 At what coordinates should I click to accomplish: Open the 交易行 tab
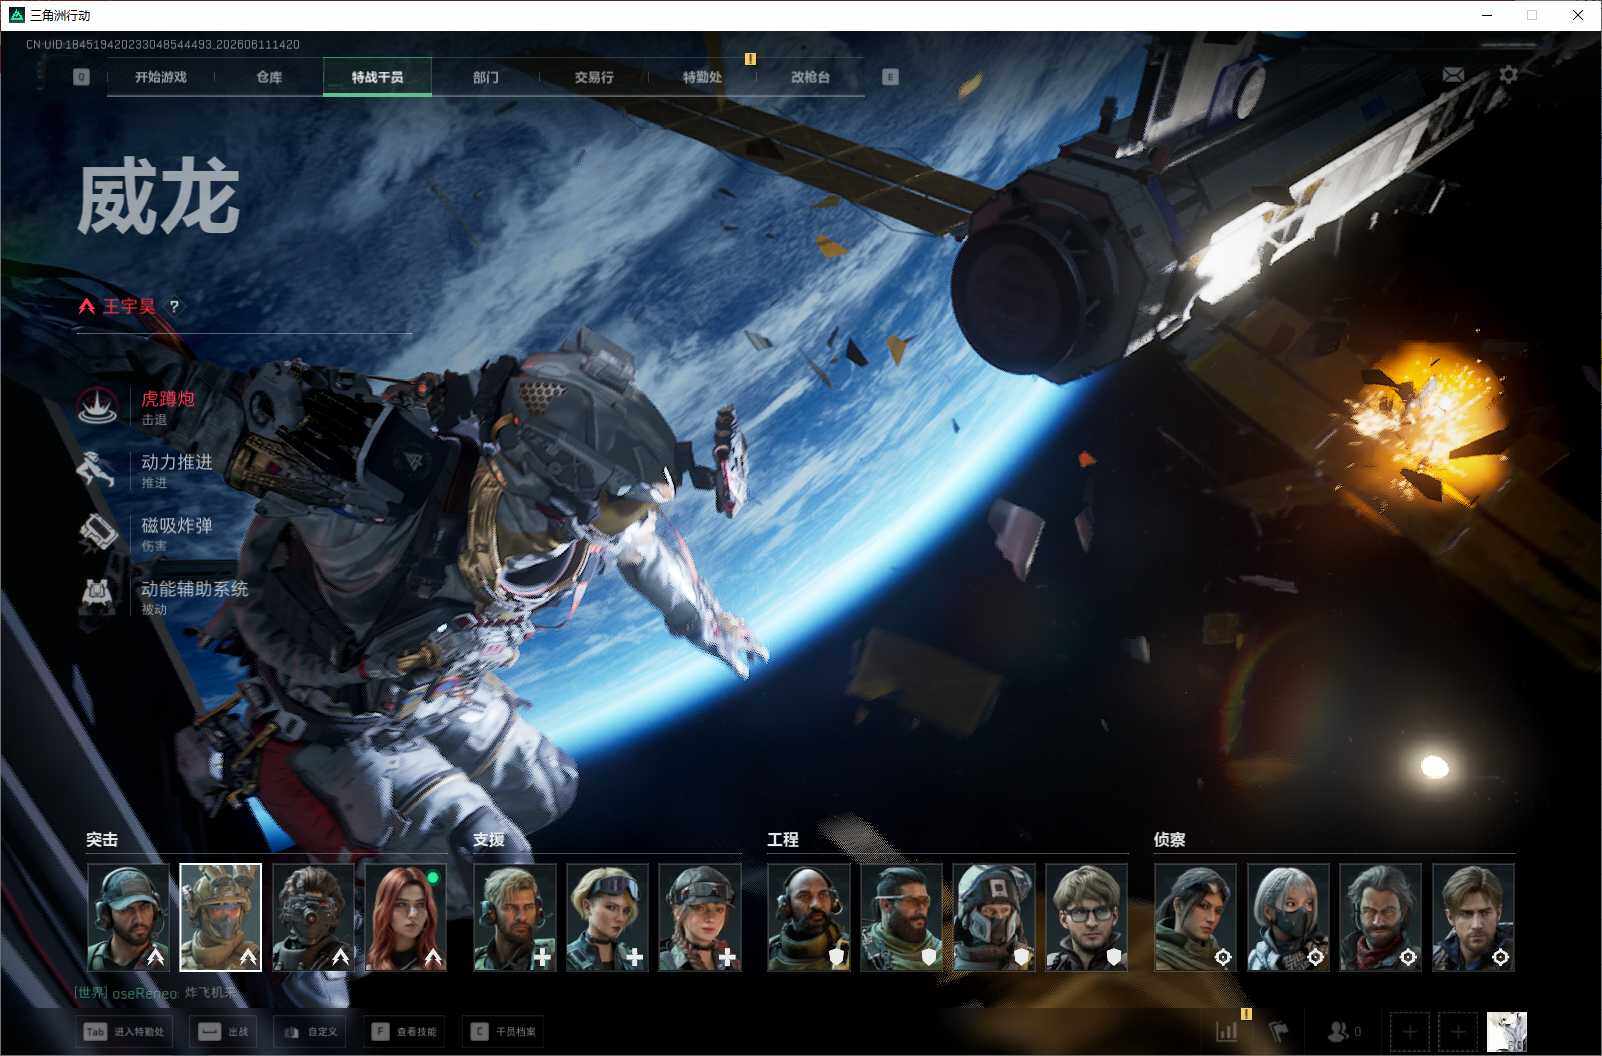click(x=594, y=77)
